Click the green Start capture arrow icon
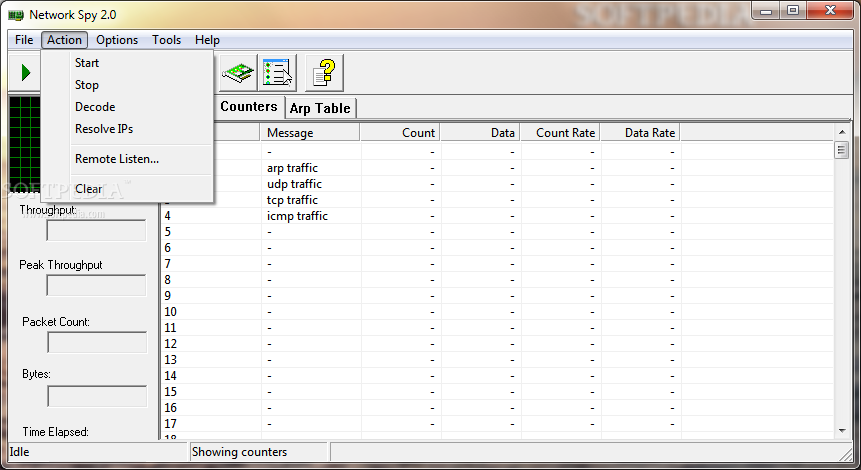861x470 pixels. 25,72
